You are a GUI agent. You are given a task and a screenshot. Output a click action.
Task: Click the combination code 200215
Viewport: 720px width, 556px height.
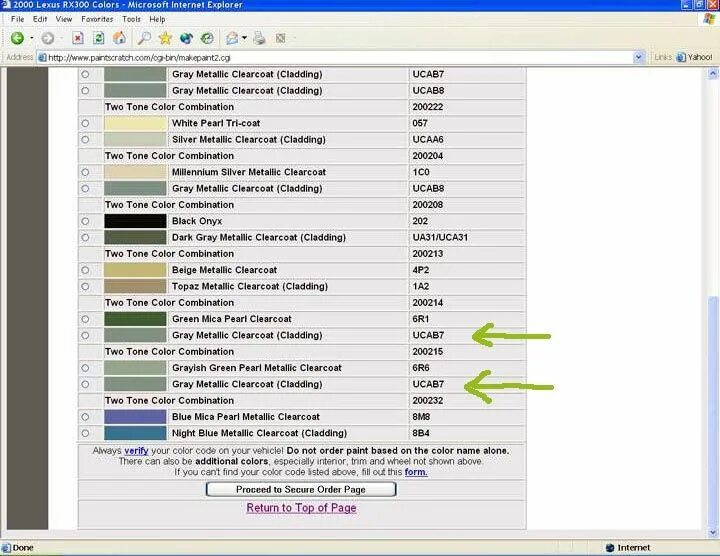click(428, 352)
